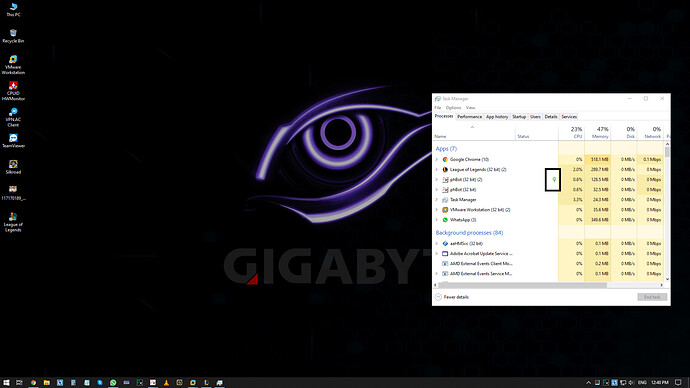Launch TeamViewer from the desktop
This screenshot has width=690, height=388.
pyautogui.click(x=13, y=141)
